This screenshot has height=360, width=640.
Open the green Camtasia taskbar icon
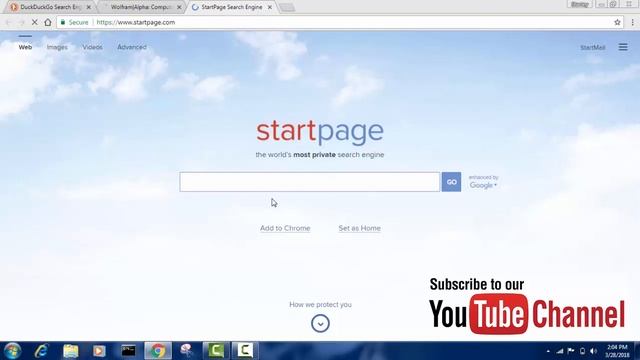click(x=216, y=351)
